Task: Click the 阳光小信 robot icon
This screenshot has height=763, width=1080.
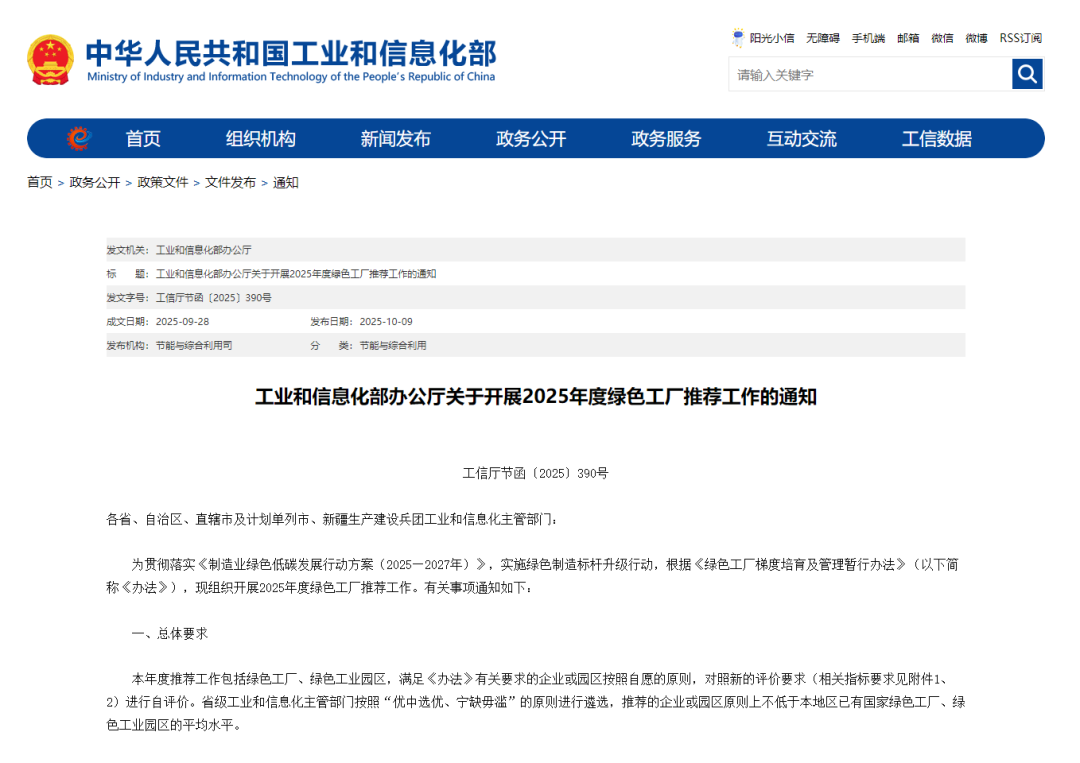Action: [x=738, y=38]
